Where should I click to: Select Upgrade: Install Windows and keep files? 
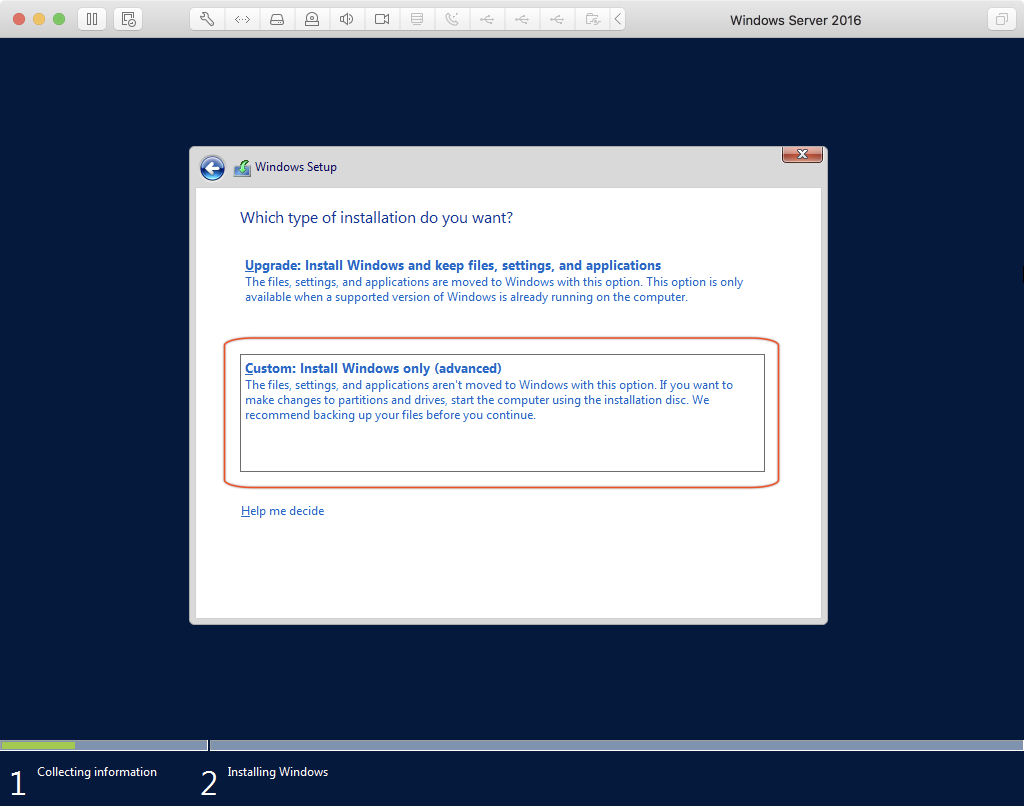(452, 266)
